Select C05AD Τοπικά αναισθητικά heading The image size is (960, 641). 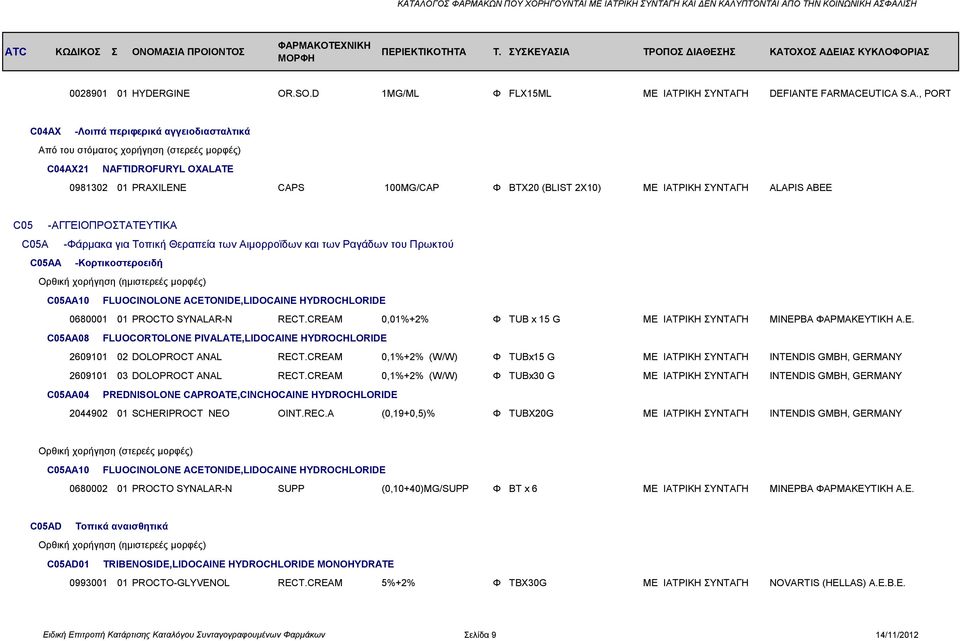click(99, 527)
